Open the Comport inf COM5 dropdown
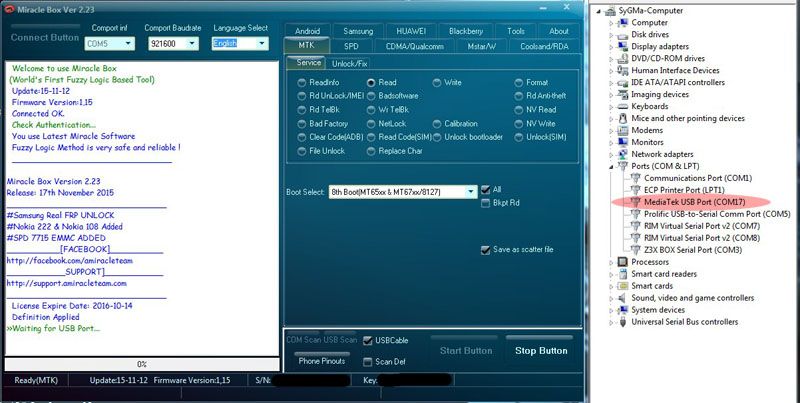 click(x=129, y=44)
